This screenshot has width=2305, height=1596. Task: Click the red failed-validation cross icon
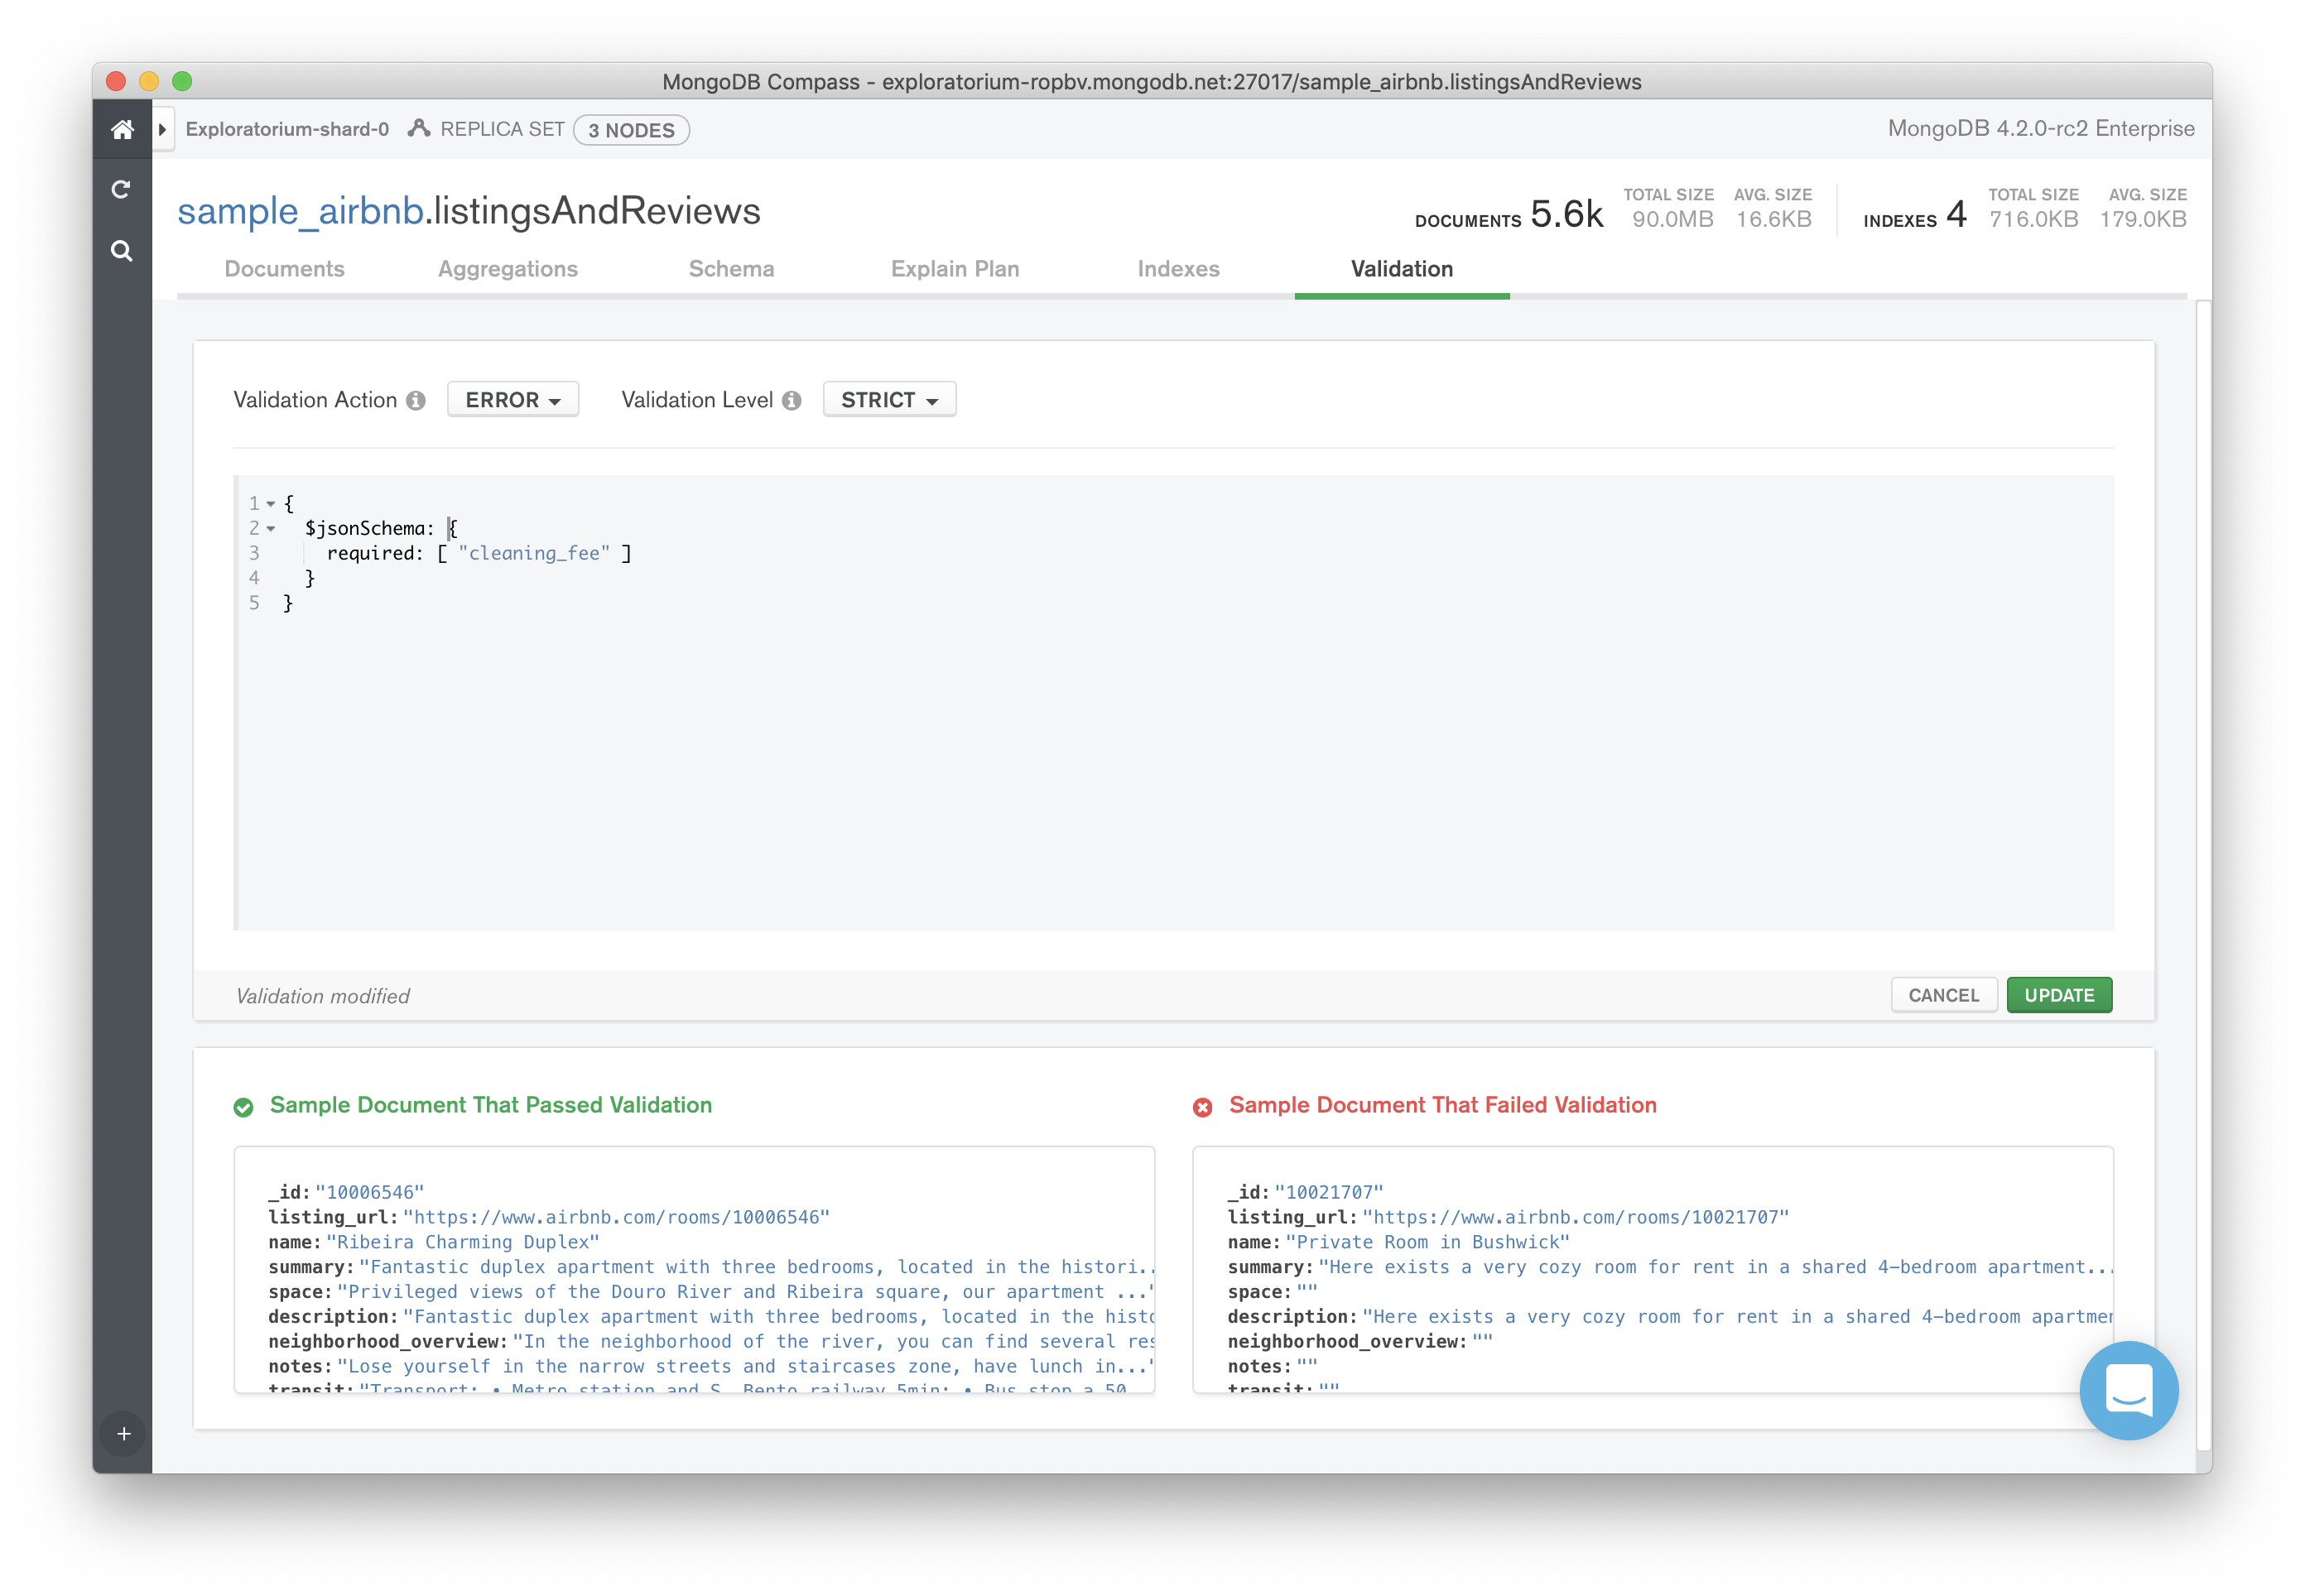pyautogui.click(x=1202, y=1106)
